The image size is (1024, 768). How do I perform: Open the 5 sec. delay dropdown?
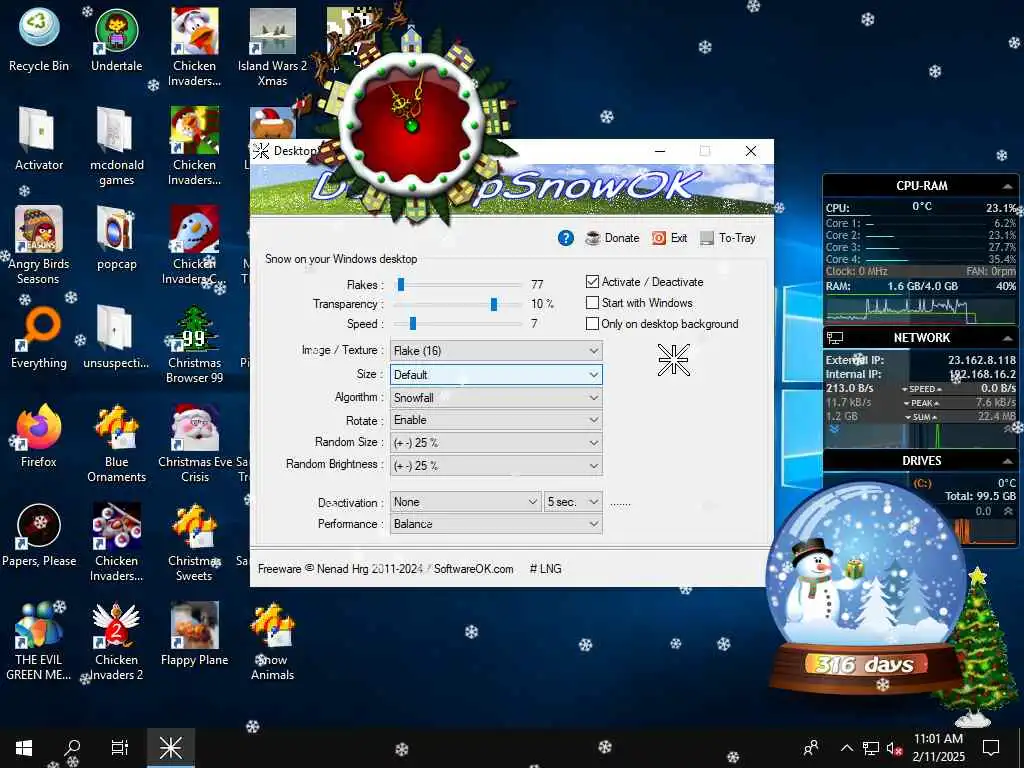tap(573, 502)
